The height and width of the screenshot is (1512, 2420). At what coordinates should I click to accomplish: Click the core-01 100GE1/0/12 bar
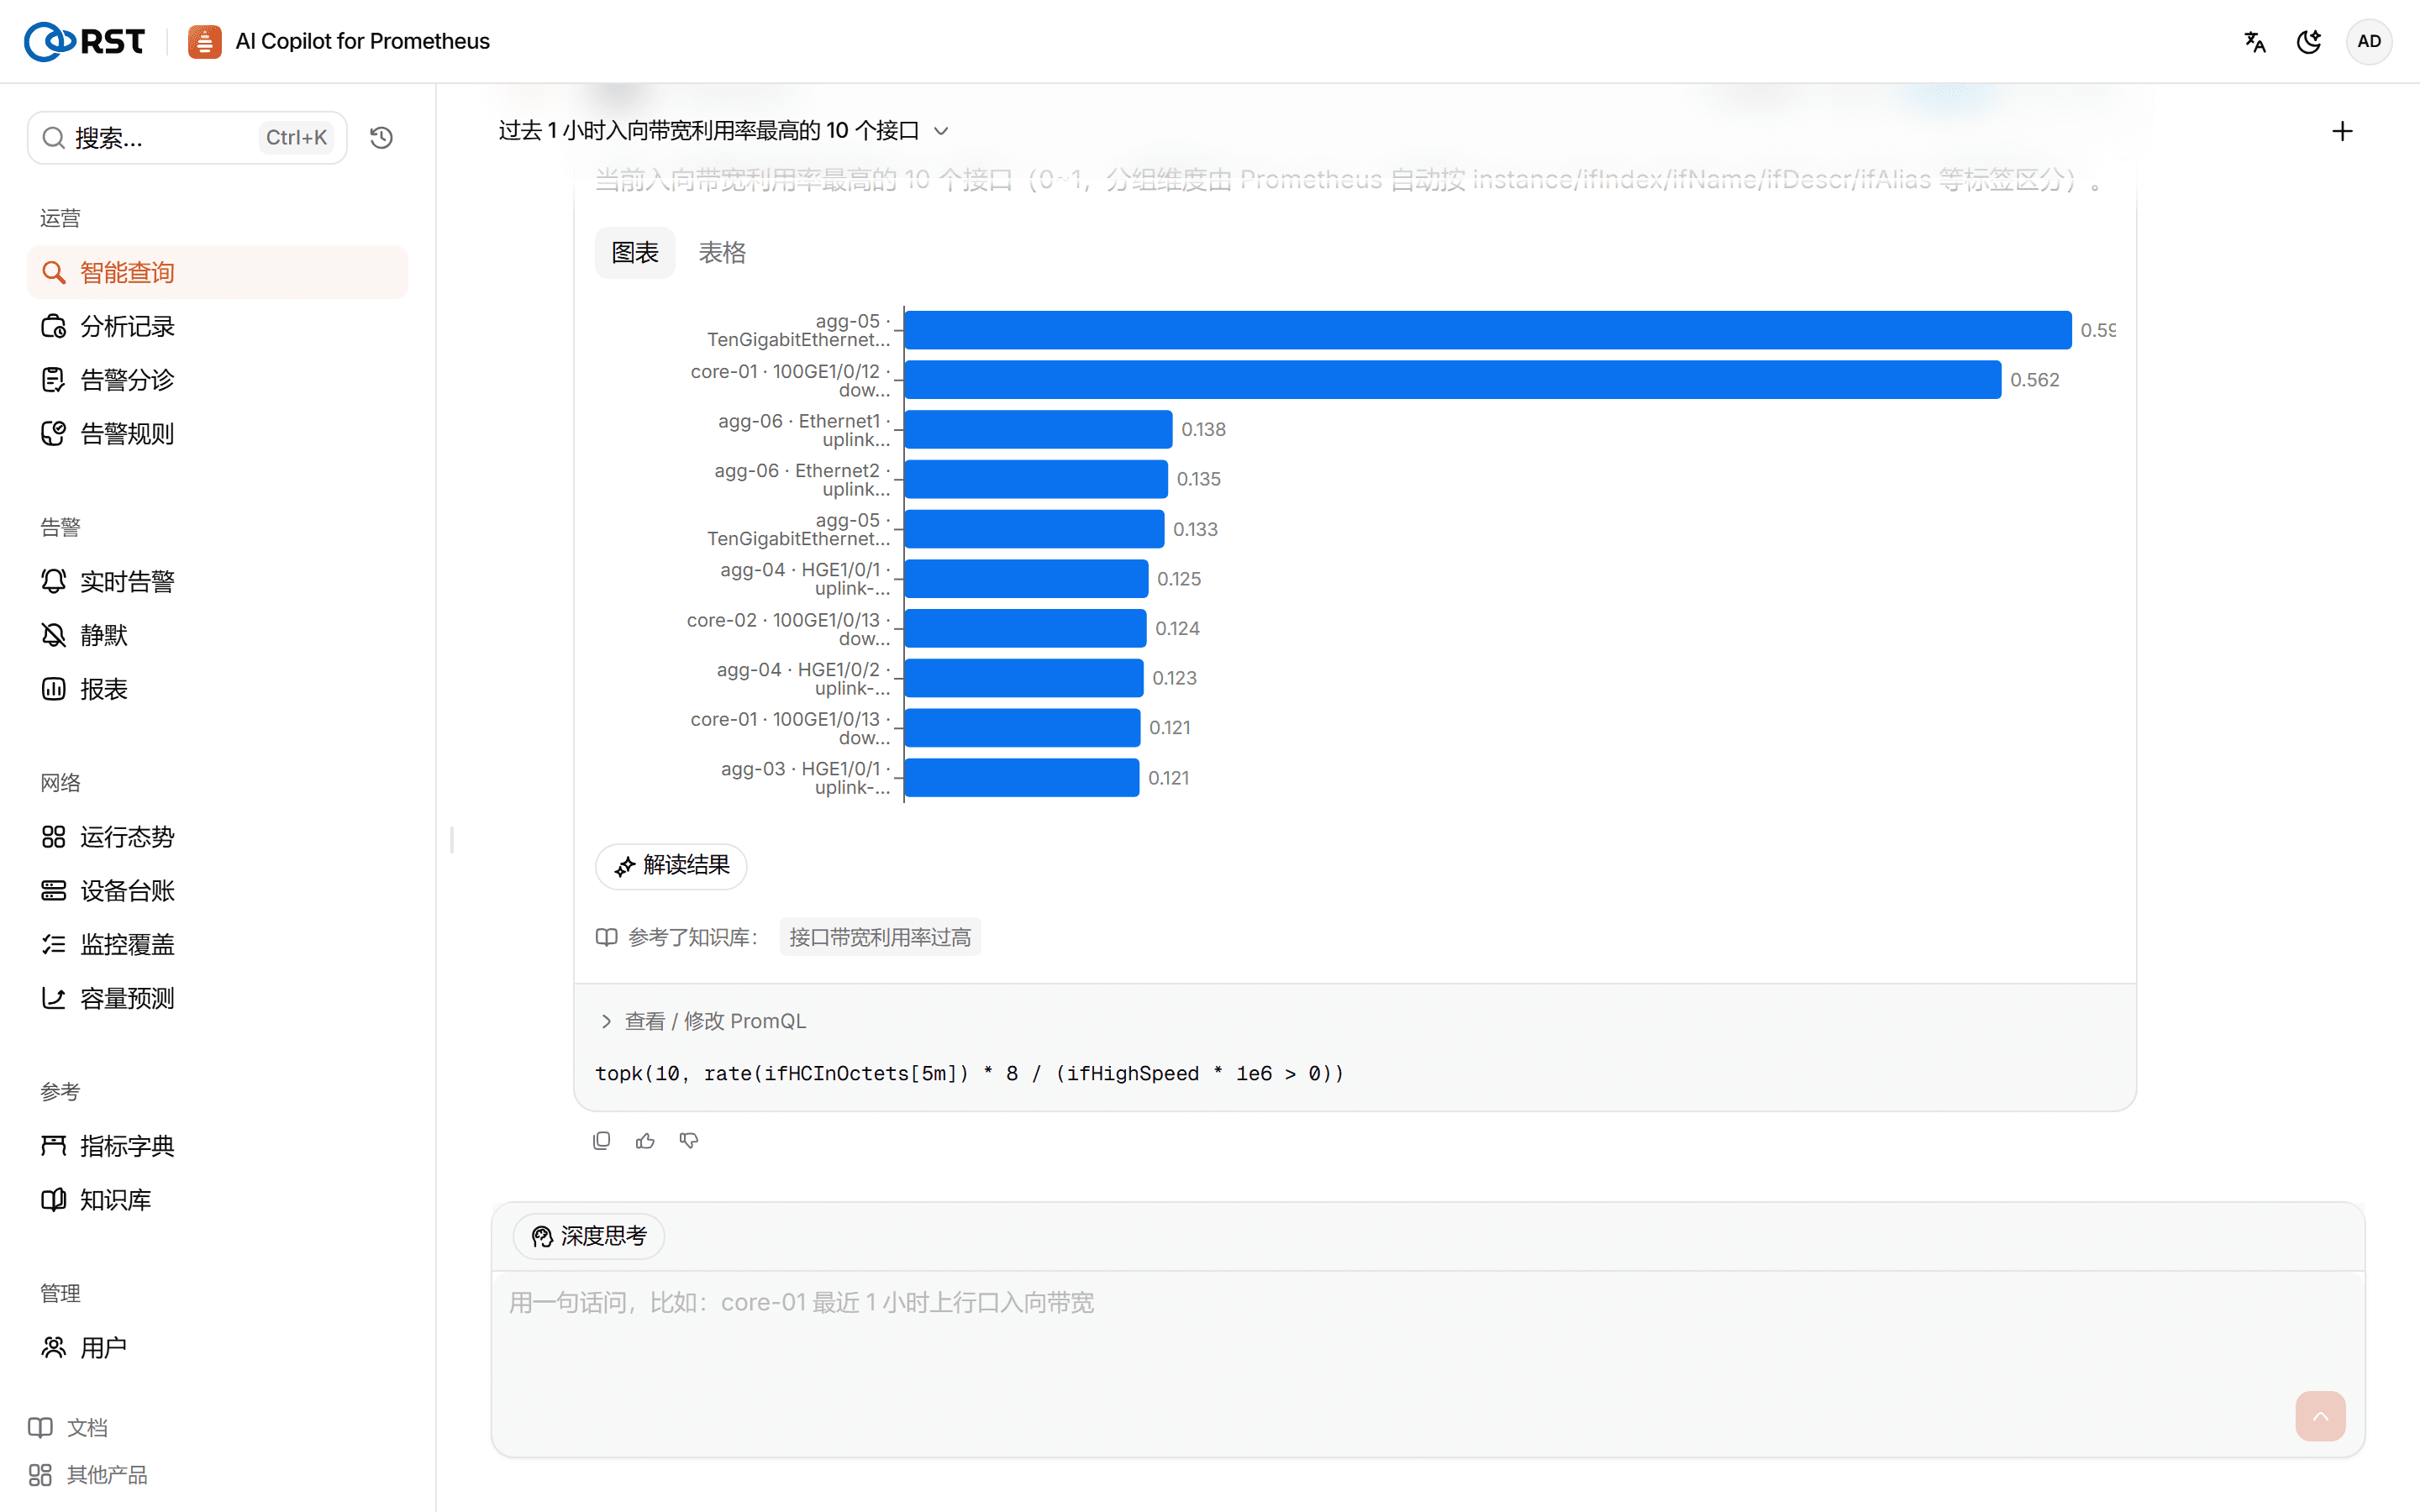pos(1453,380)
